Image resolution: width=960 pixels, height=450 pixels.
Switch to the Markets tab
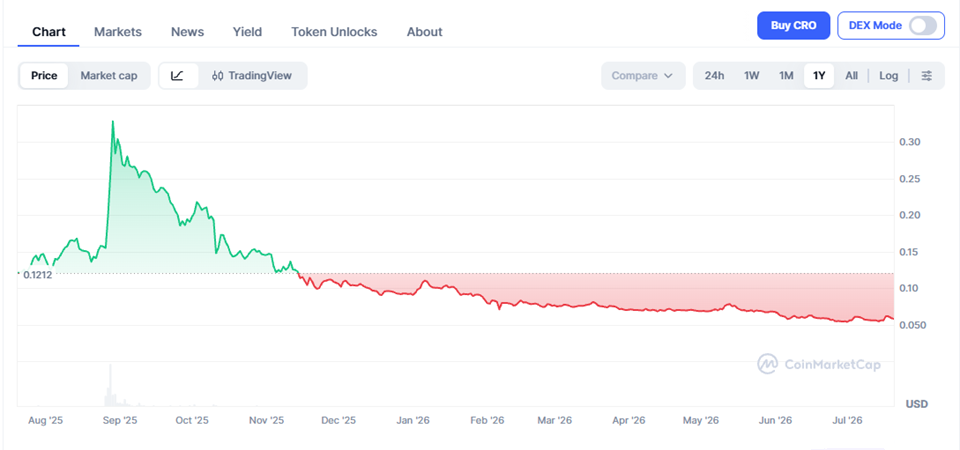click(x=118, y=32)
